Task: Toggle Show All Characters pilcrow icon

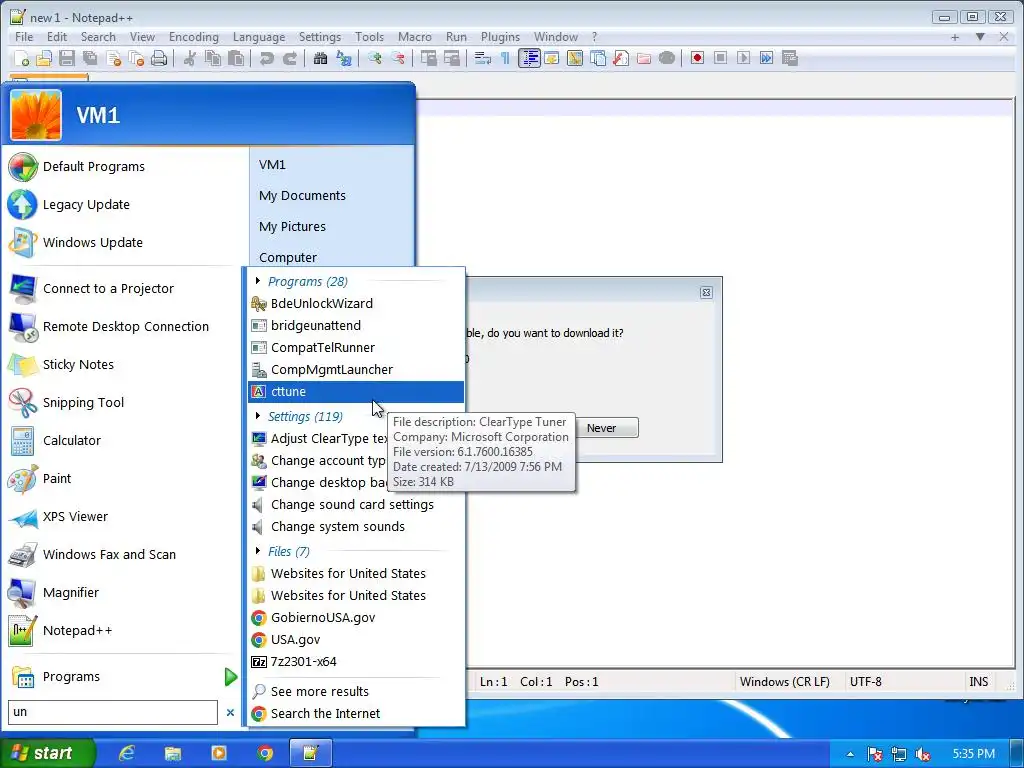Action: (505, 59)
